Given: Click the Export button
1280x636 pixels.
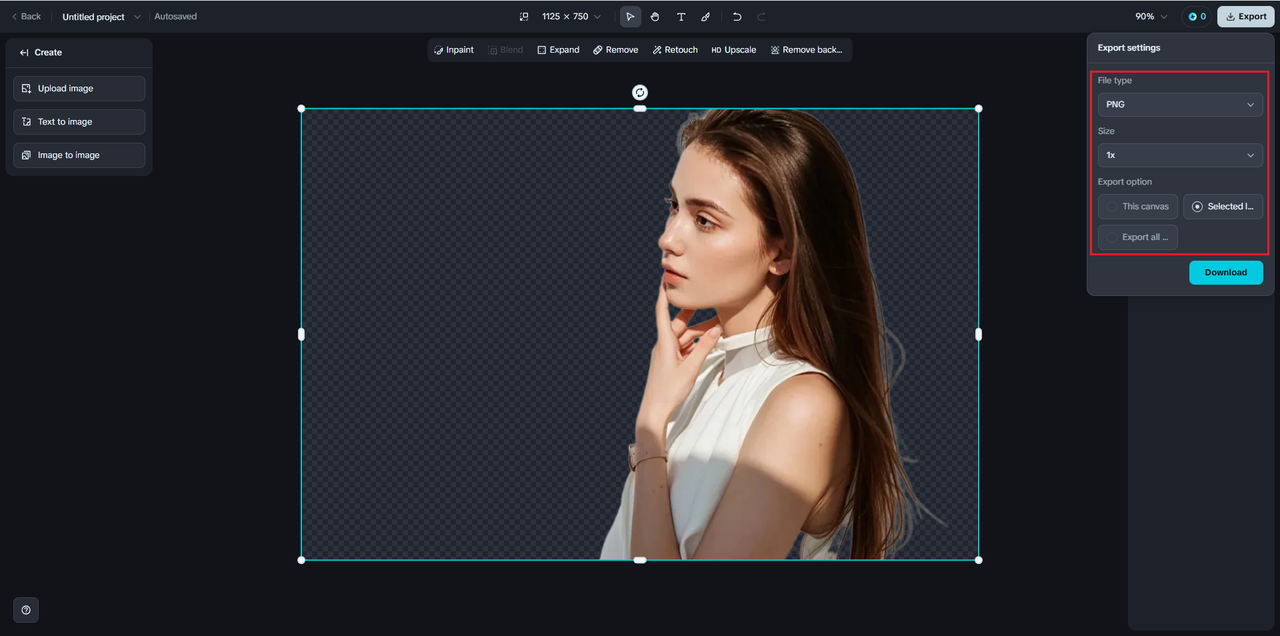Looking at the screenshot, I should click(x=1246, y=17).
